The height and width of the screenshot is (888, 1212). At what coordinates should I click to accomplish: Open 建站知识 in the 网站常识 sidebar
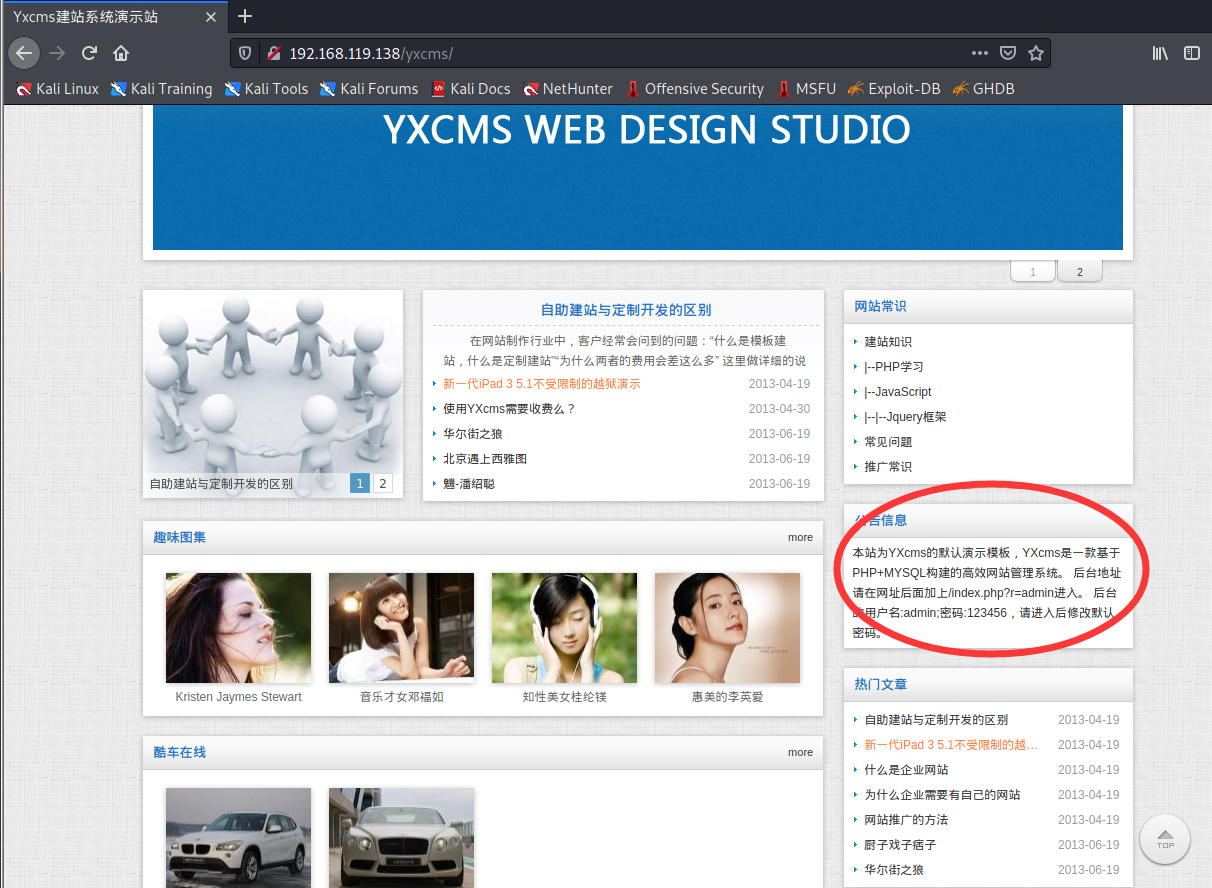pyautogui.click(x=888, y=342)
